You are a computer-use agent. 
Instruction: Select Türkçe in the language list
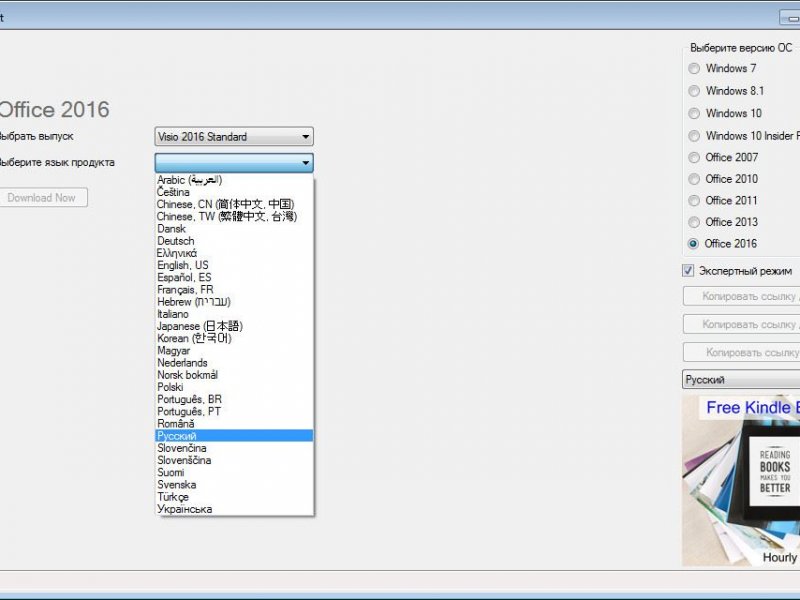point(234,497)
